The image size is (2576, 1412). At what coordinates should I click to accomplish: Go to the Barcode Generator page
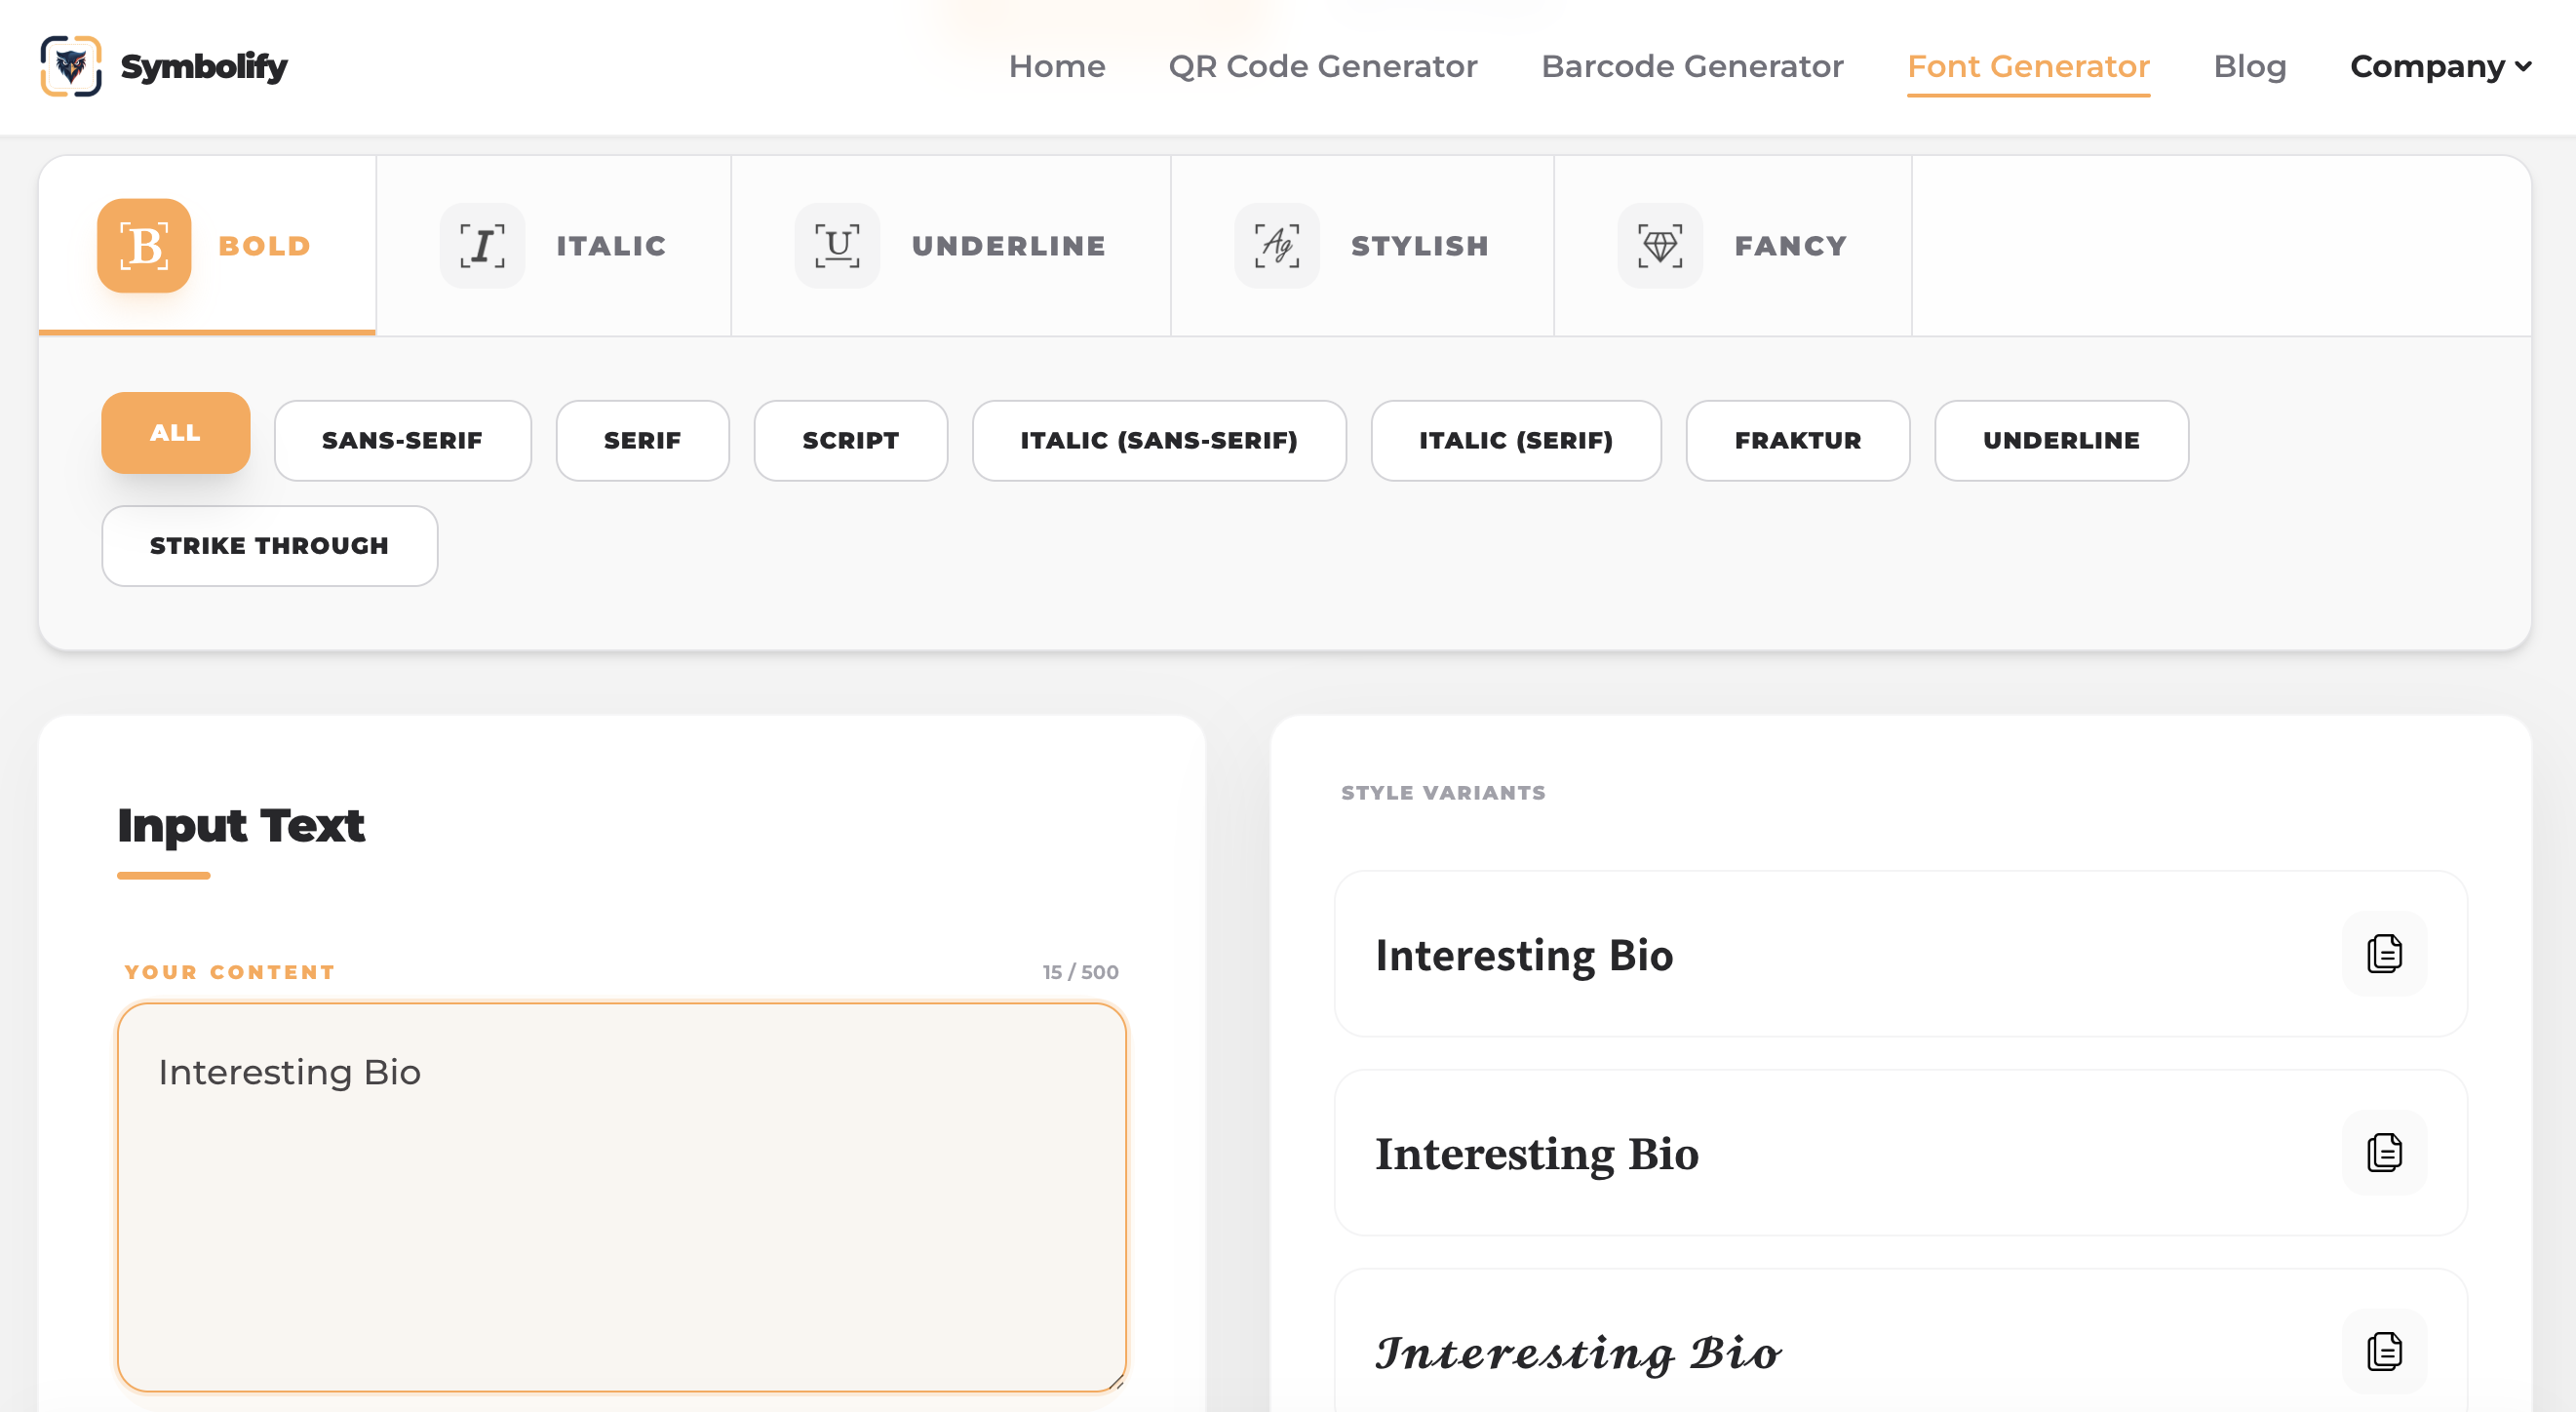point(1692,66)
